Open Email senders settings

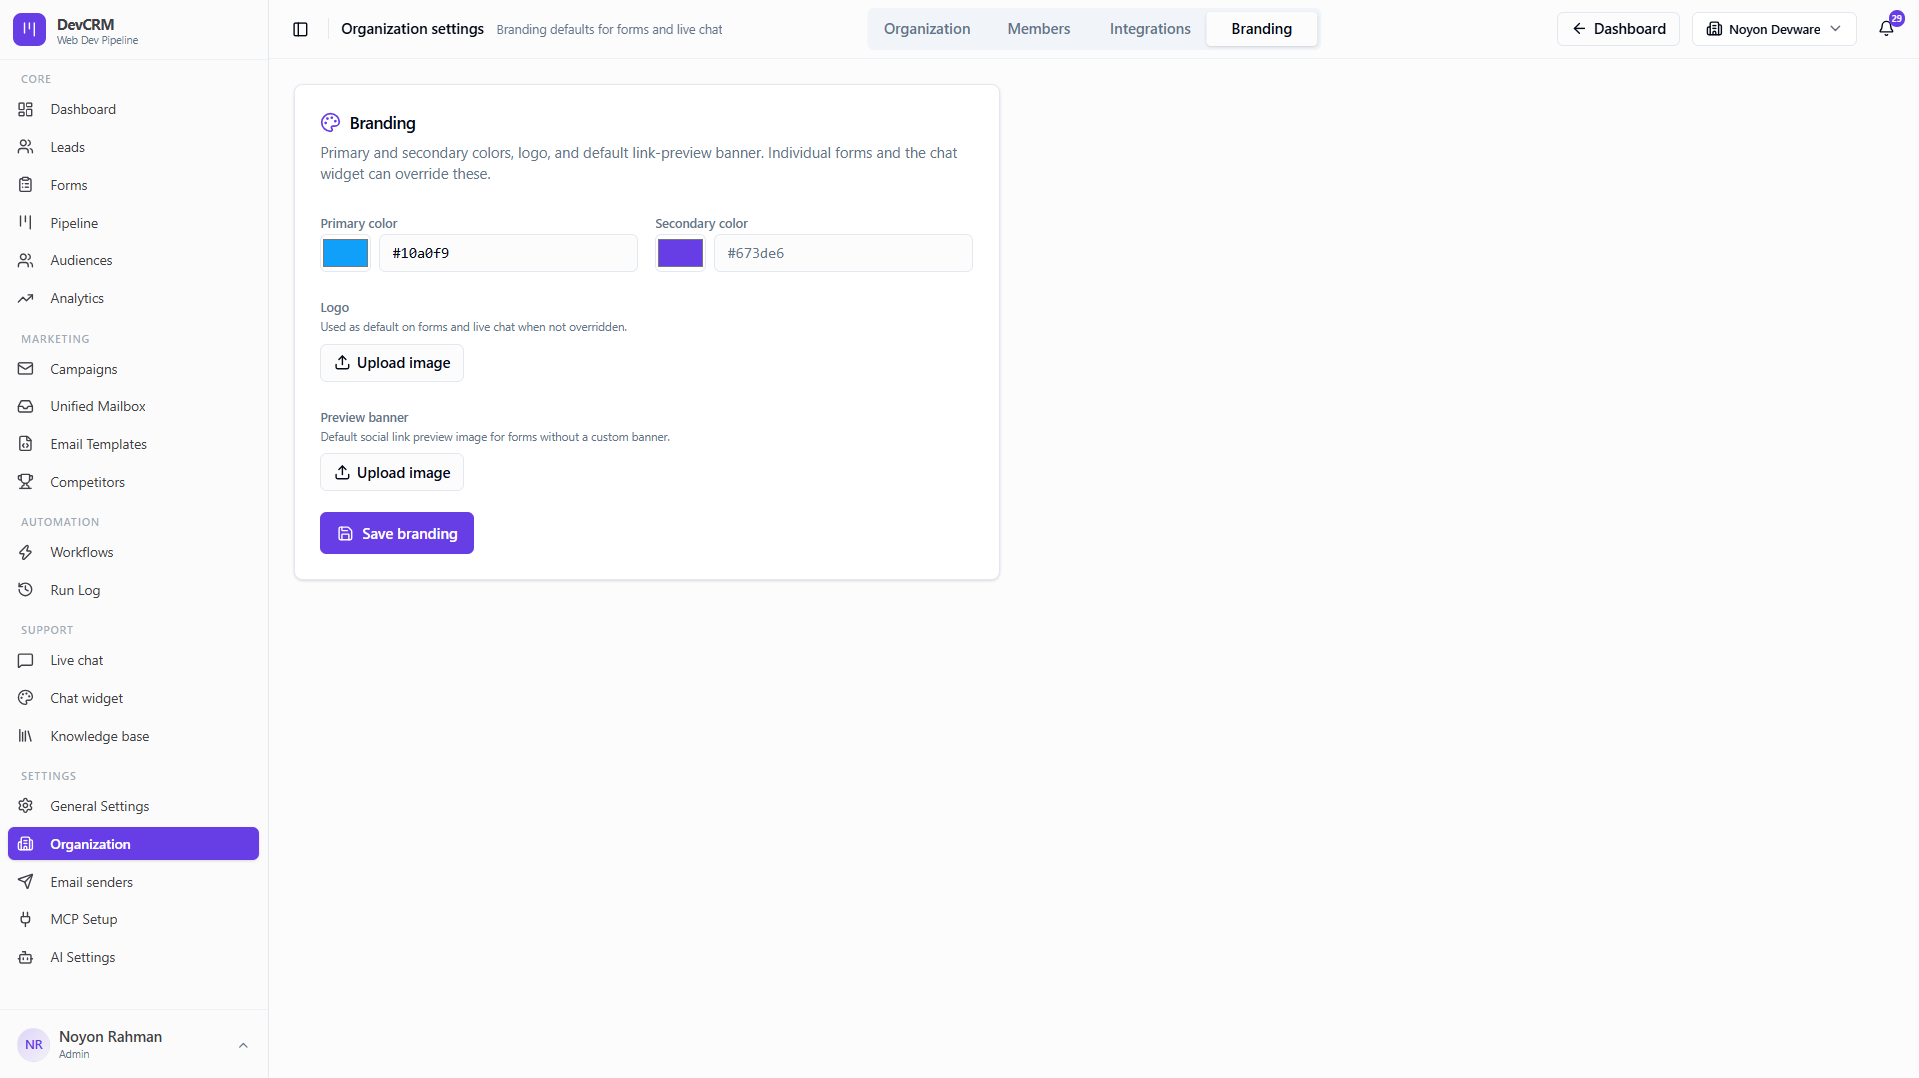[133, 882]
